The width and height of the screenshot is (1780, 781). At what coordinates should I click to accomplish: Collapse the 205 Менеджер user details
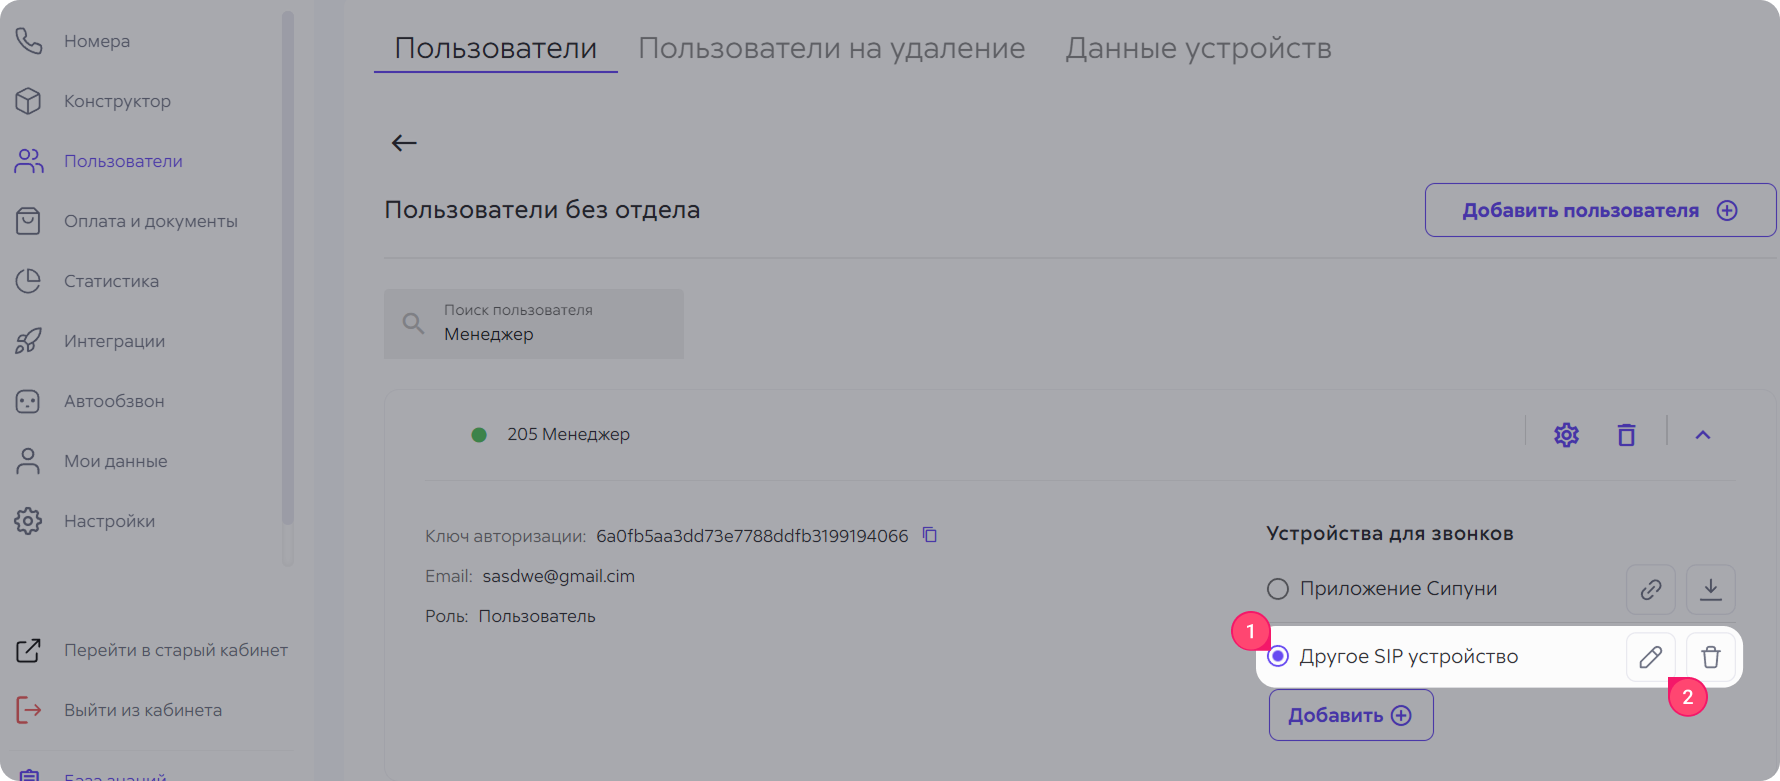click(x=1702, y=435)
